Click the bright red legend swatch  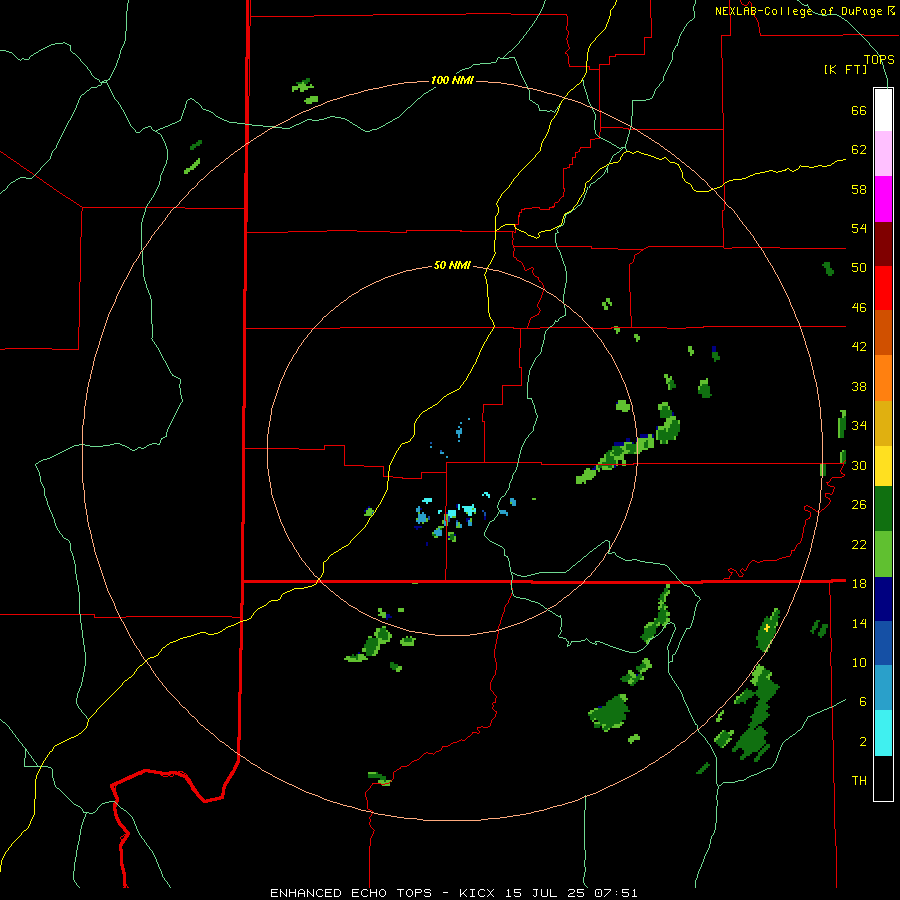pos(883,289)
